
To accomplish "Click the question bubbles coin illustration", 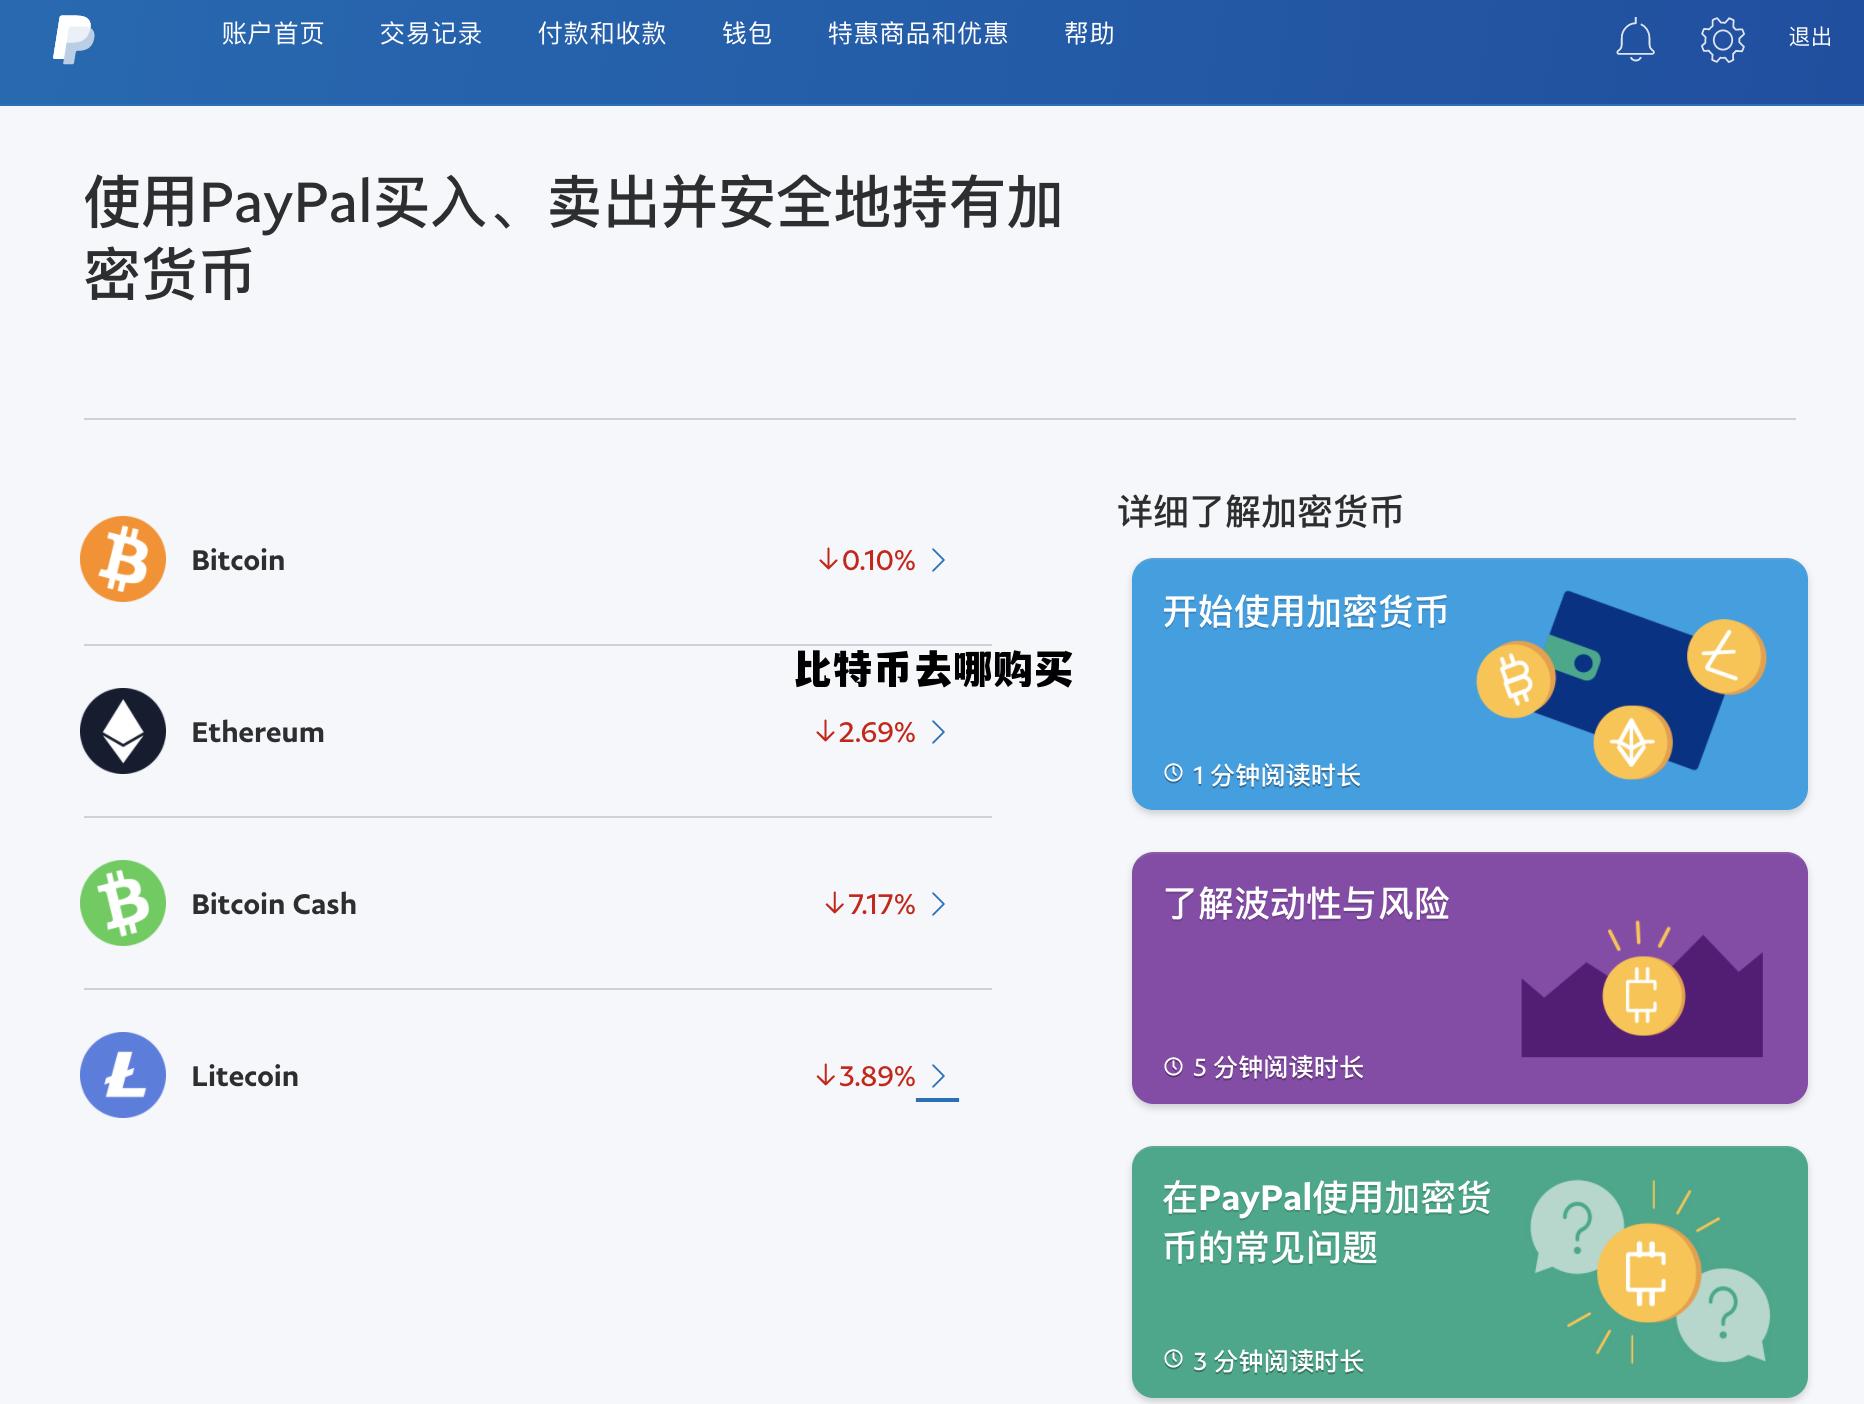I will (x=1650, y=1272).
